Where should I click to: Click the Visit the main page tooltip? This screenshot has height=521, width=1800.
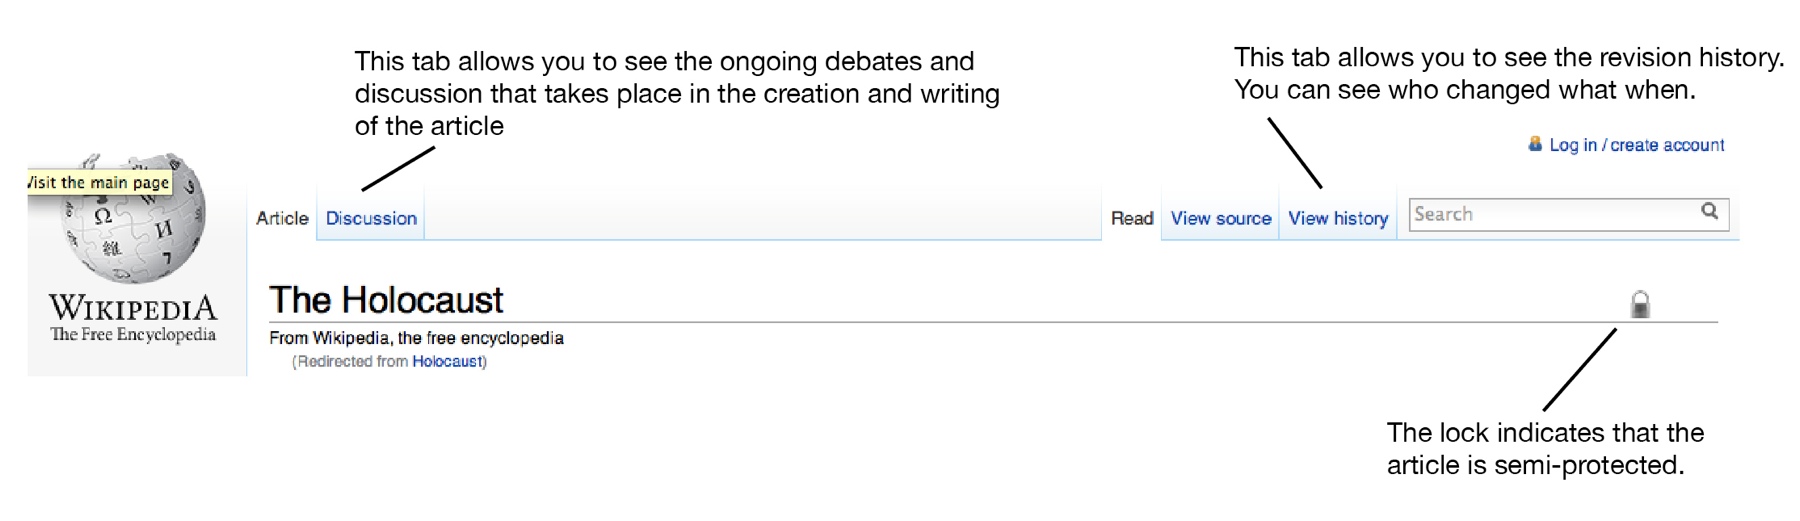tap(99, 182)
